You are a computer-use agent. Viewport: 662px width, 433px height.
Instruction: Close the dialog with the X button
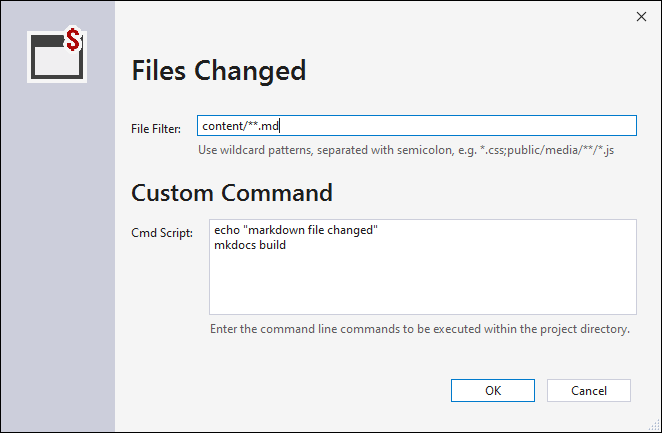(x=641, y=16)
